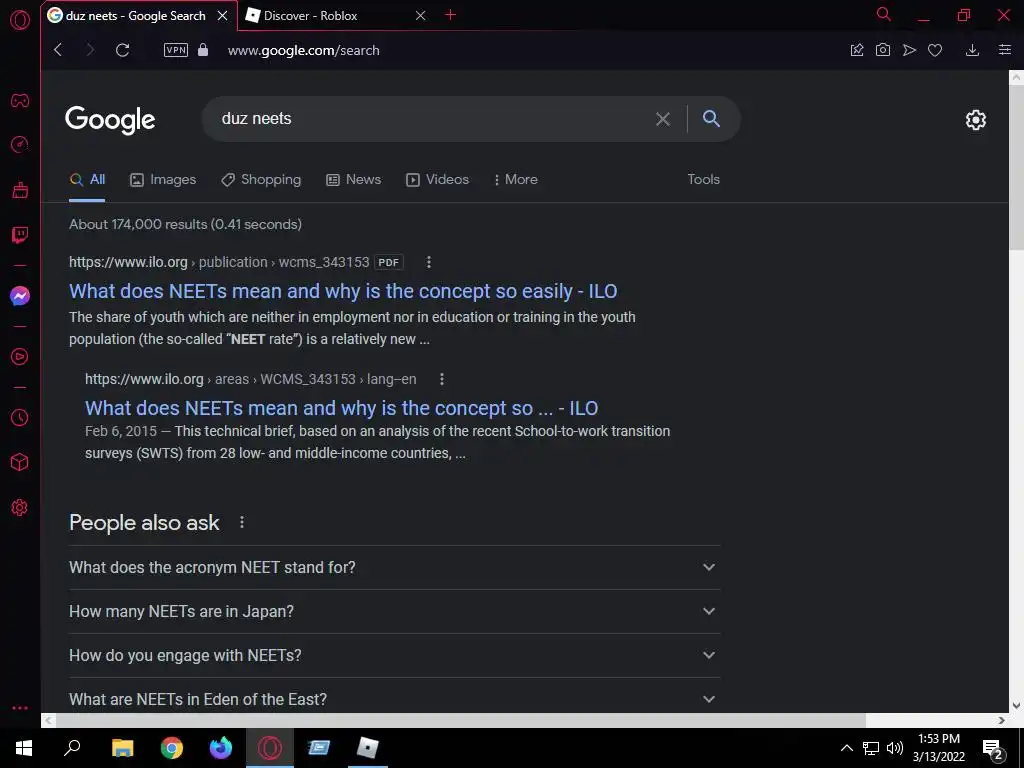1024x768 pixels.
Task: Expand 'What does the acronym NEET stand for?'
Action: click(x=394, y=568)
